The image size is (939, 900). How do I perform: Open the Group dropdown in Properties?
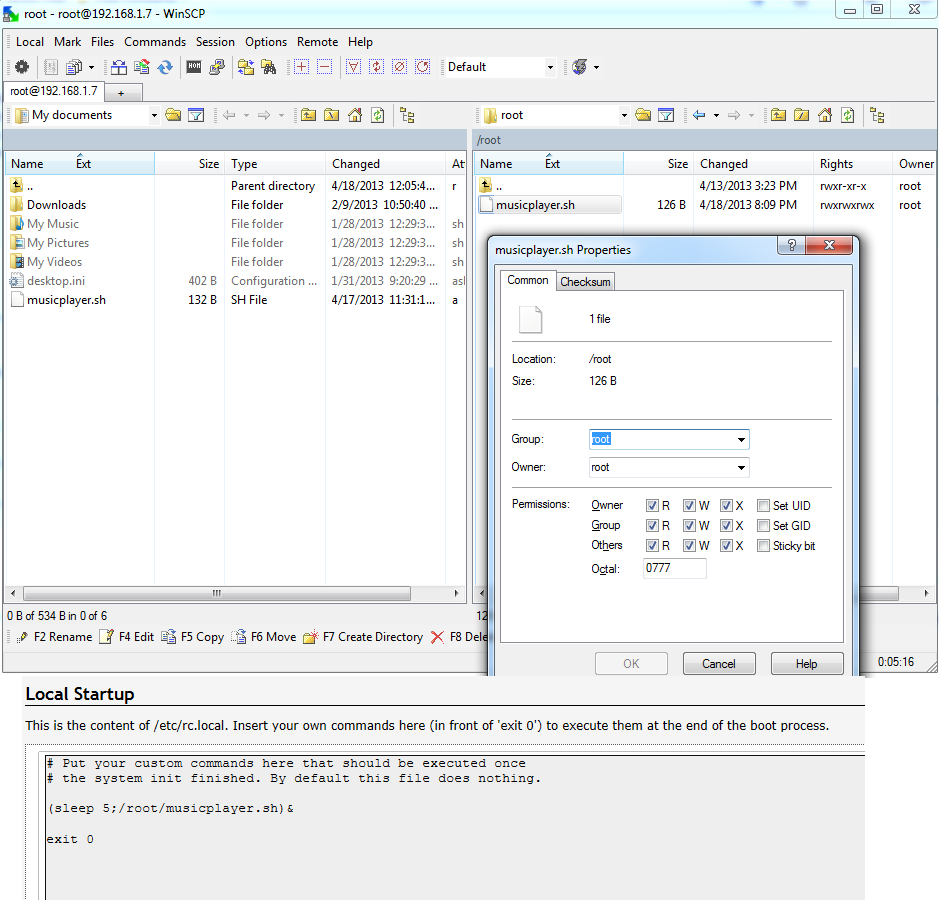(741, 440)
